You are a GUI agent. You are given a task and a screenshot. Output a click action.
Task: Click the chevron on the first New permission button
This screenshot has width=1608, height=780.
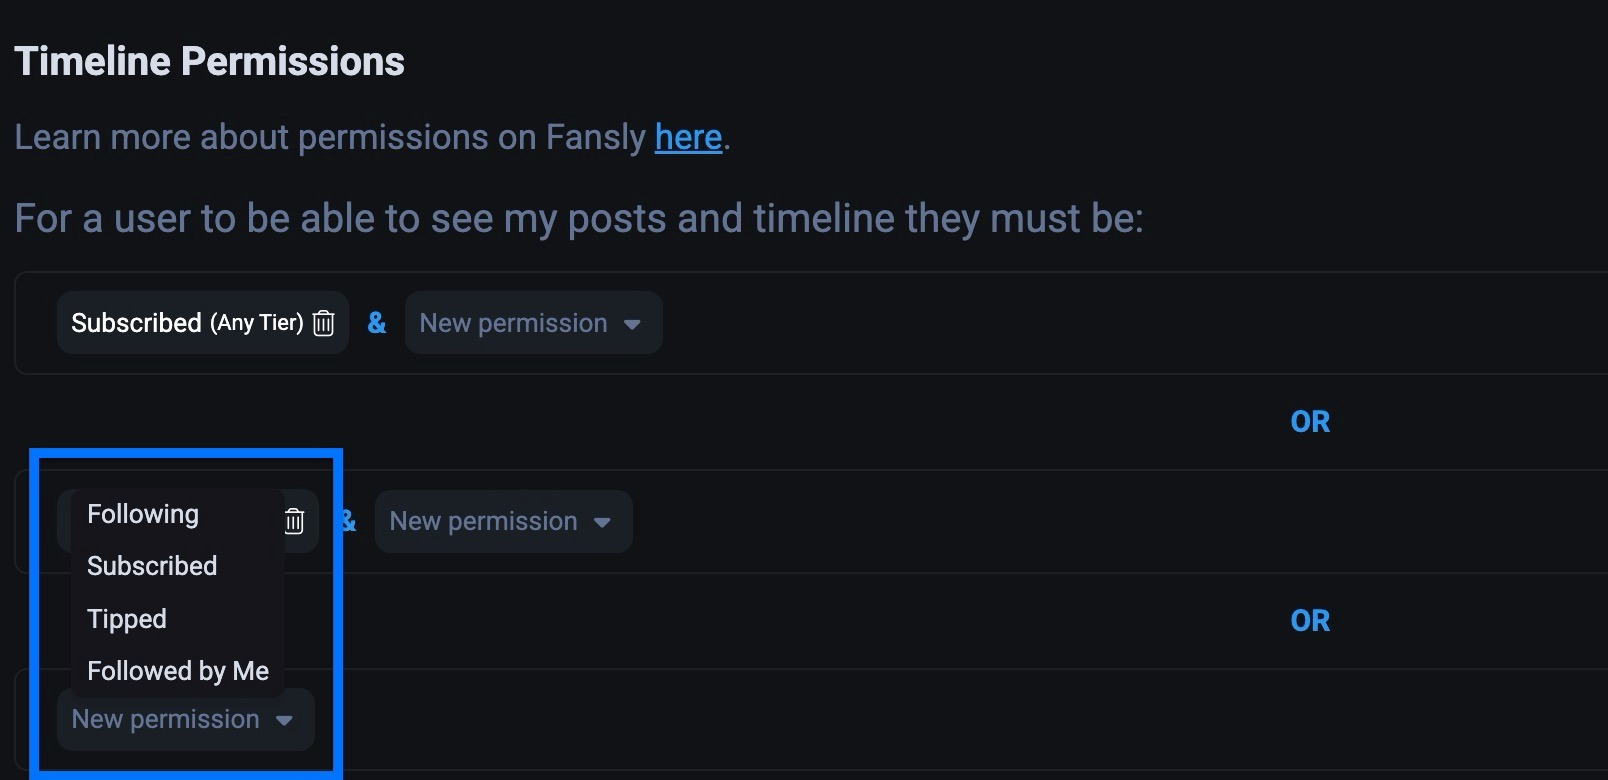pyautogui.click(x=633, y=323)
